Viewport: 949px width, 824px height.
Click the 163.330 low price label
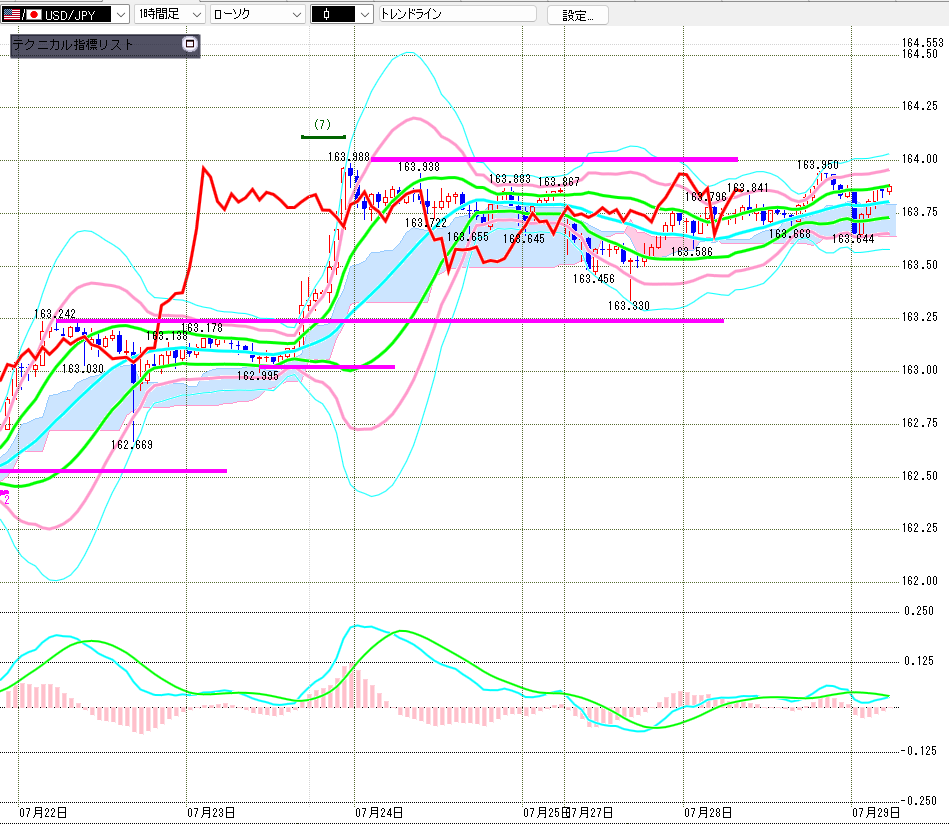629,306
